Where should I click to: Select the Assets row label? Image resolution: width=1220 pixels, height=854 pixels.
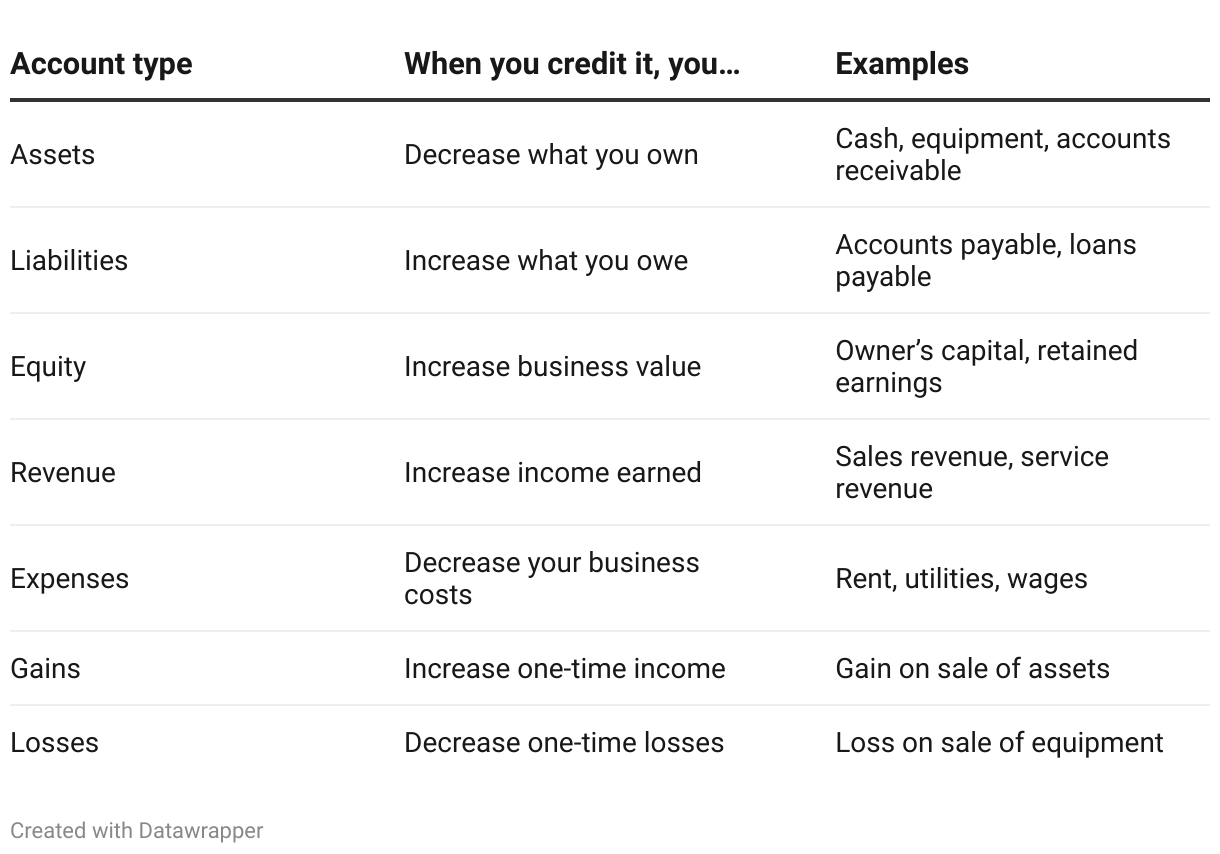pyautogui.click(x=53, y=155)
